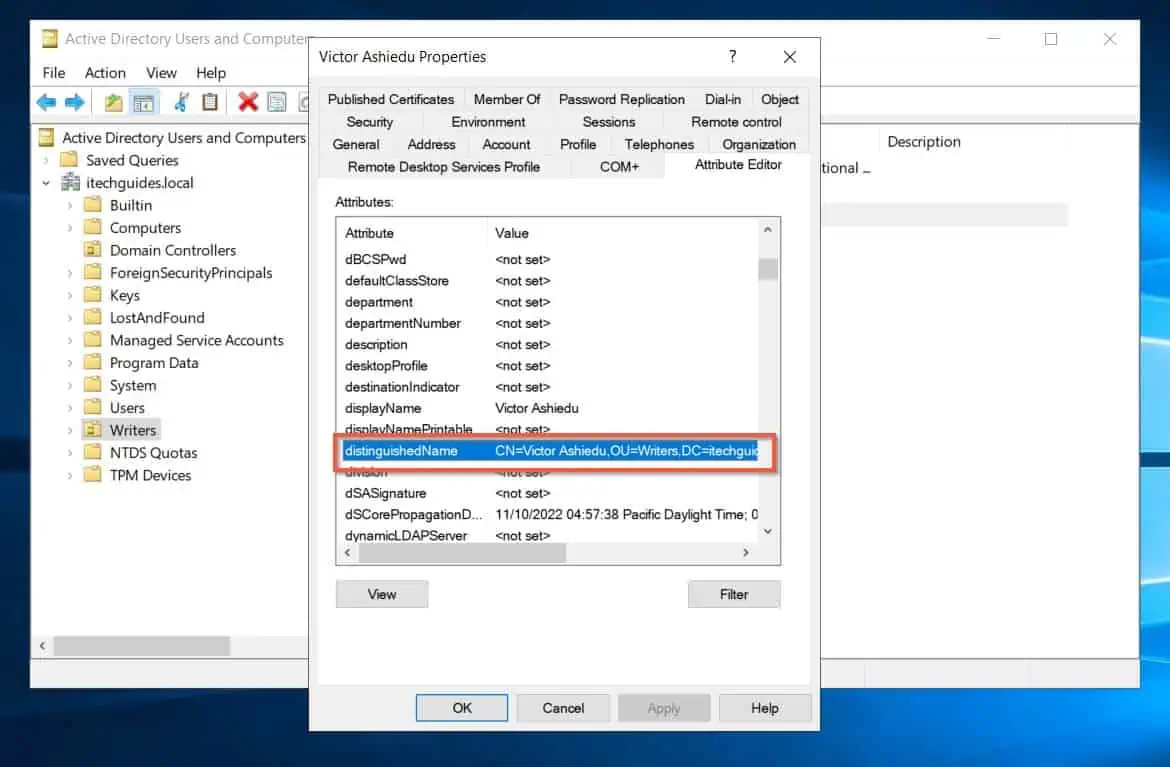The image size is (1170, 767).
Task: Click the clipboard icon in the toolbar
Action: 210,102
